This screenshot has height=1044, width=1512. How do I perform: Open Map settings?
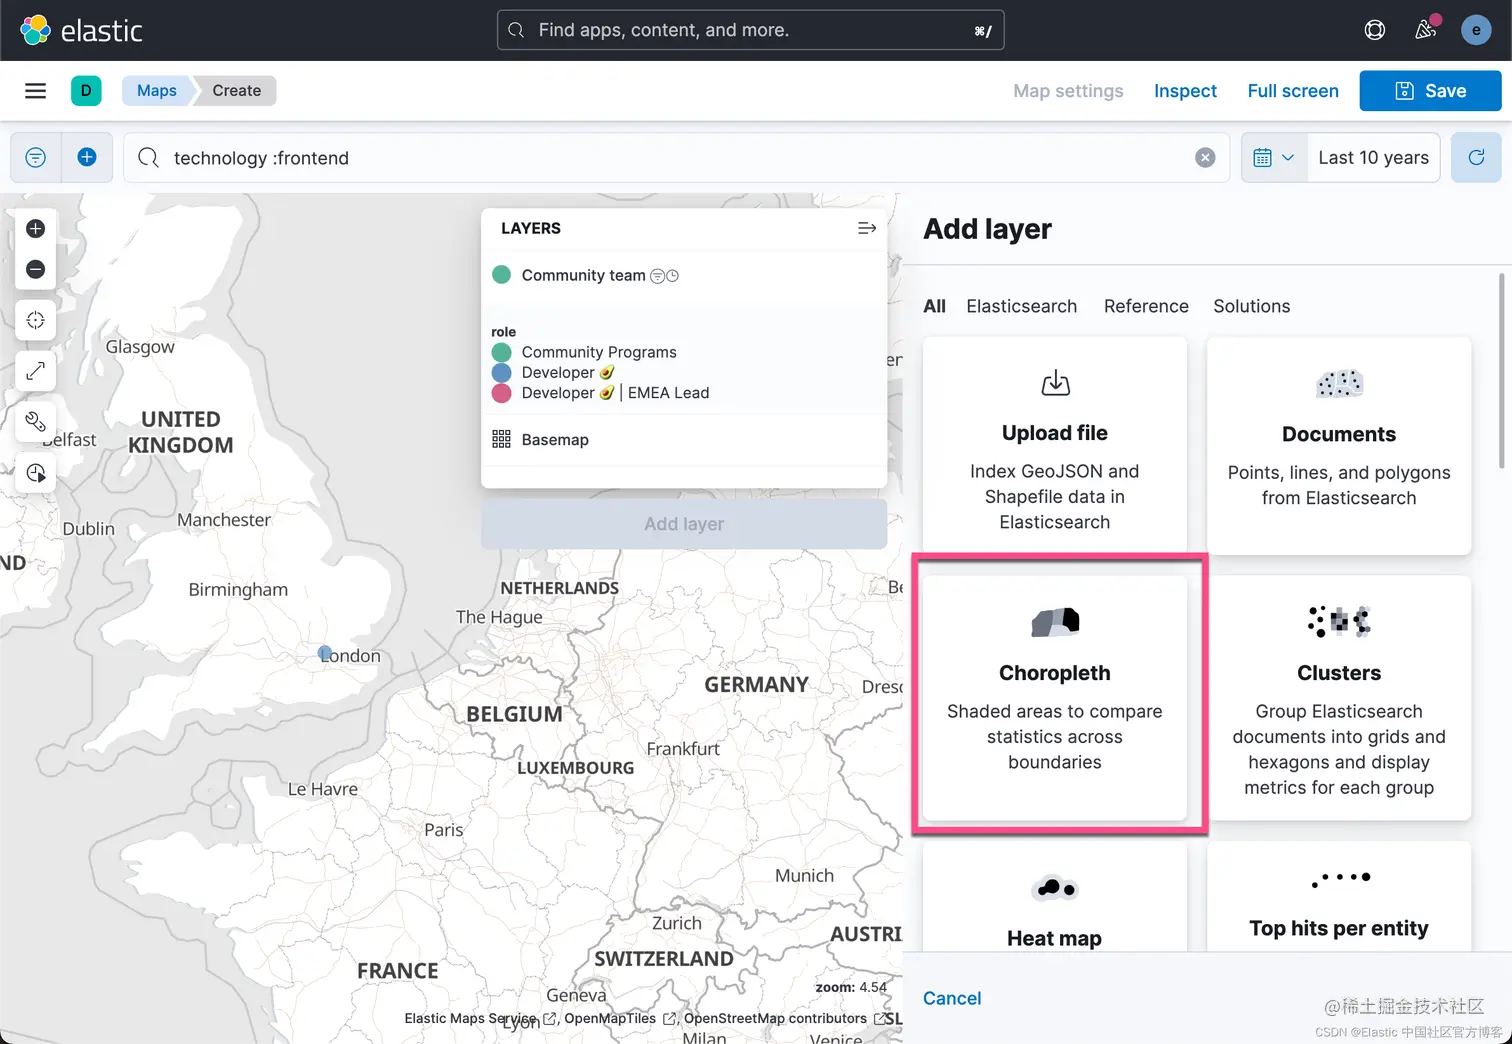(x=1068, y=91)
